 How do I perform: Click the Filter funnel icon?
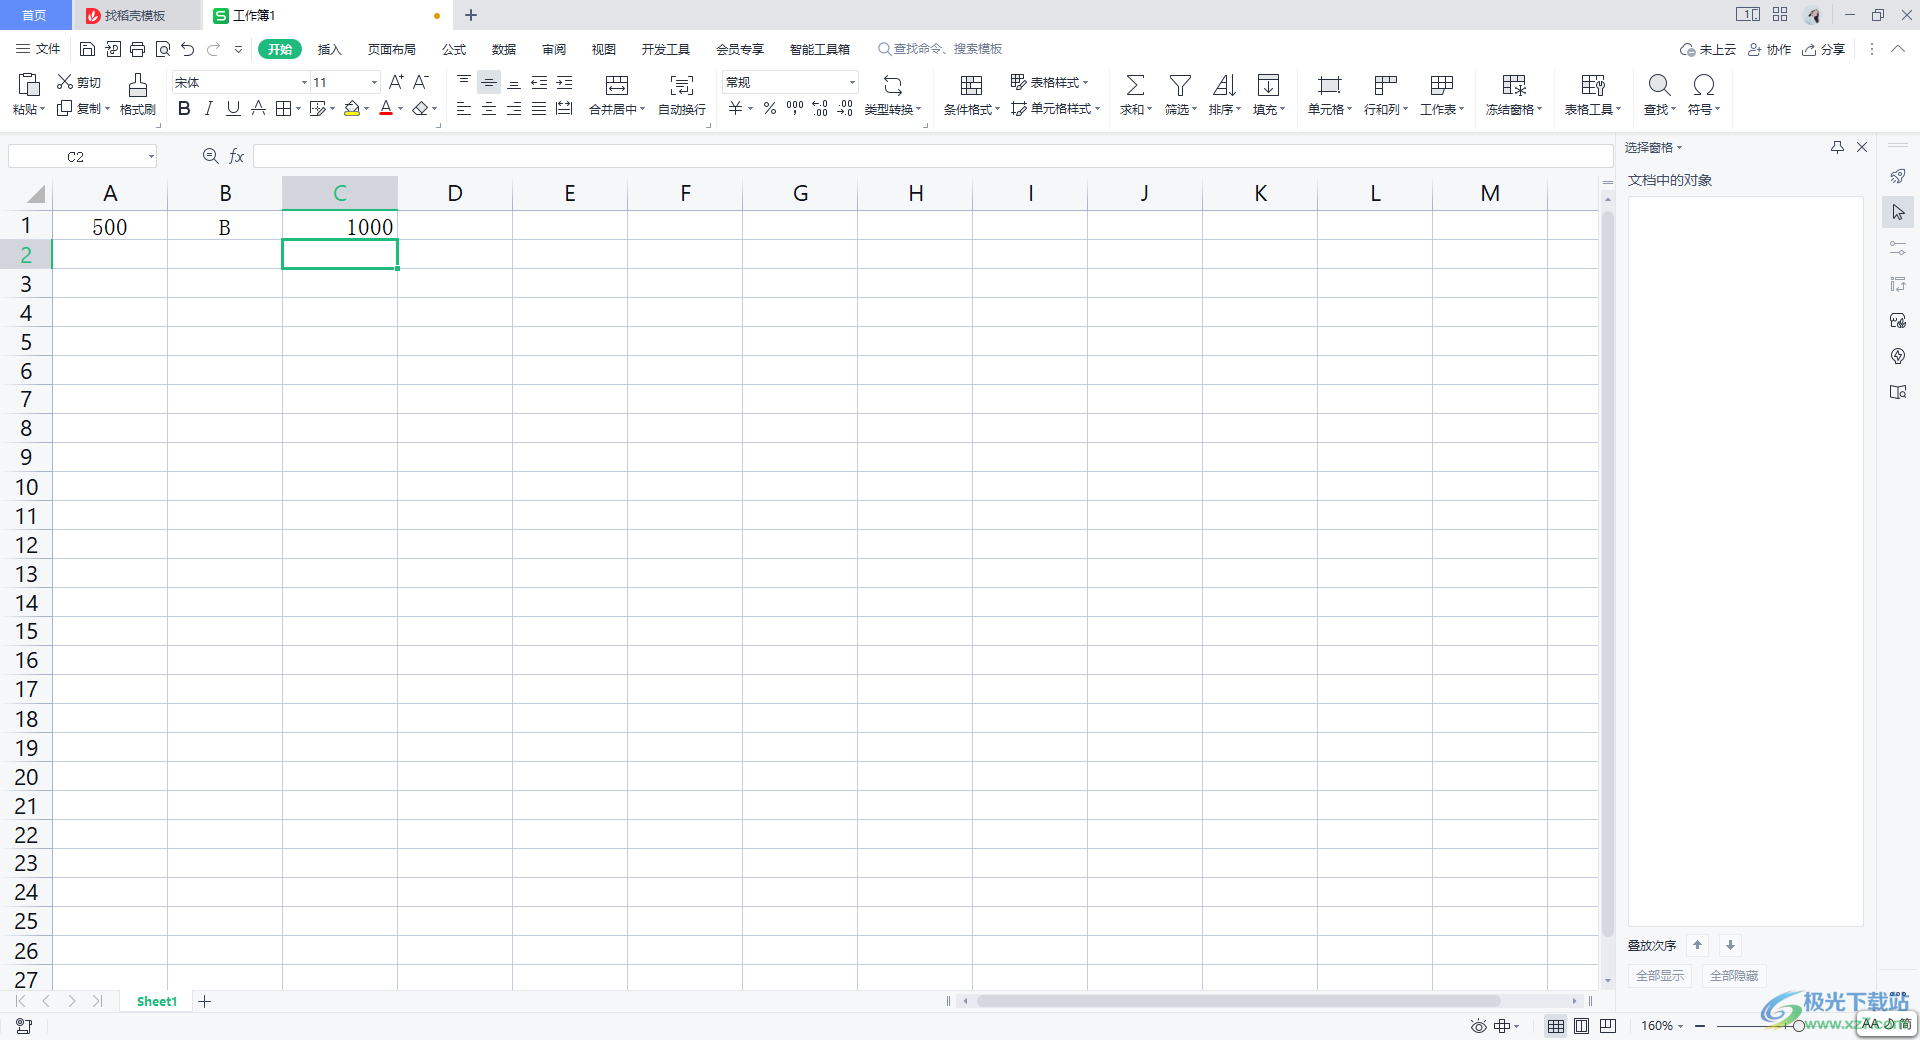1180,85
